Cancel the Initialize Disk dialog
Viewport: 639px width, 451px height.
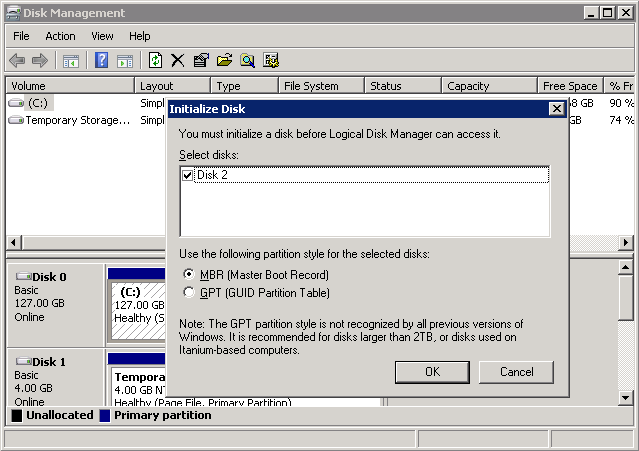516,372
